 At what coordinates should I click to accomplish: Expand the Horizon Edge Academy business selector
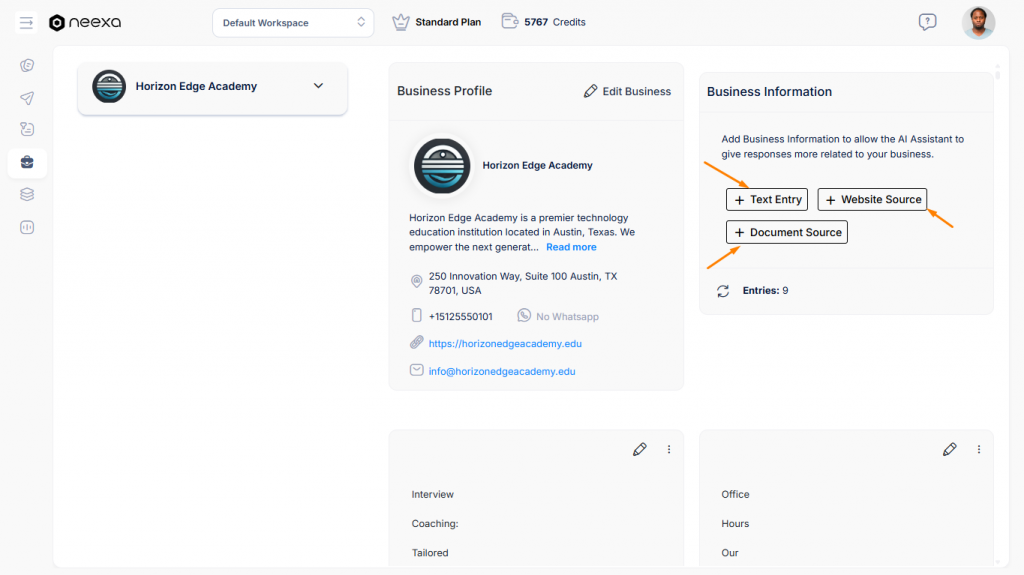tap(318, 86)
